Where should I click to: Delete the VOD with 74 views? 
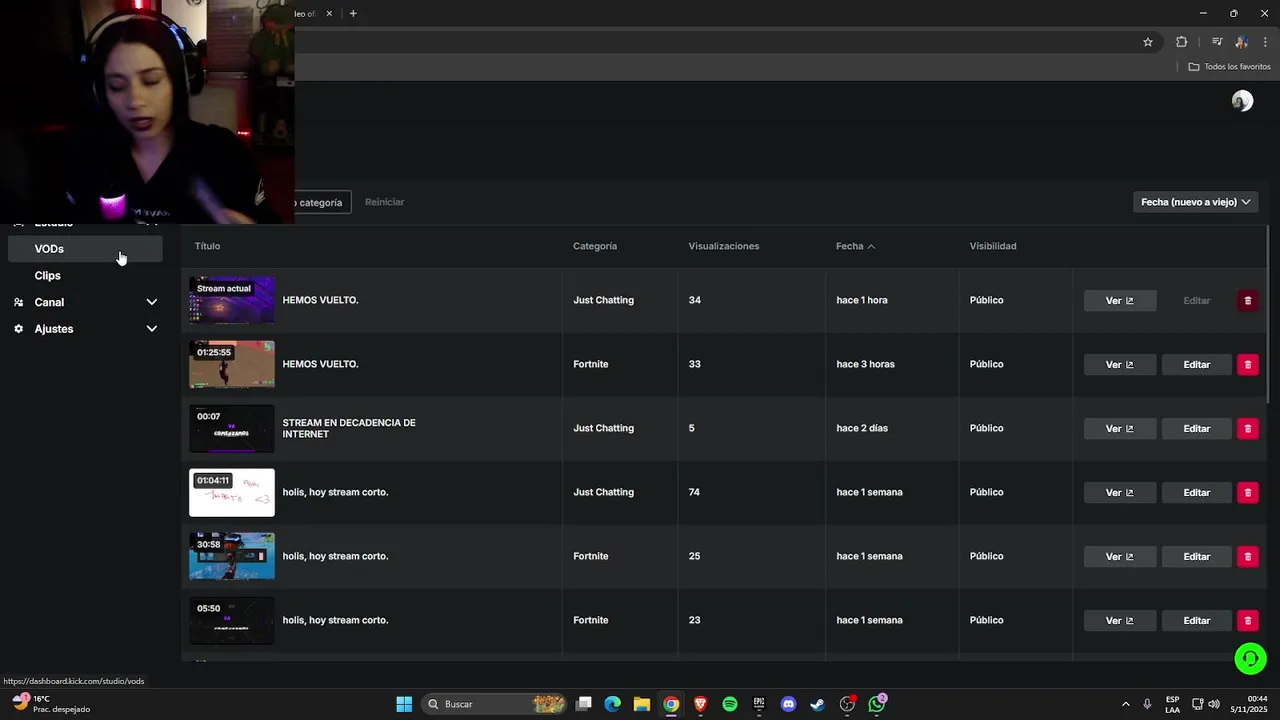pyautogui.click(x=1247, y=493)
